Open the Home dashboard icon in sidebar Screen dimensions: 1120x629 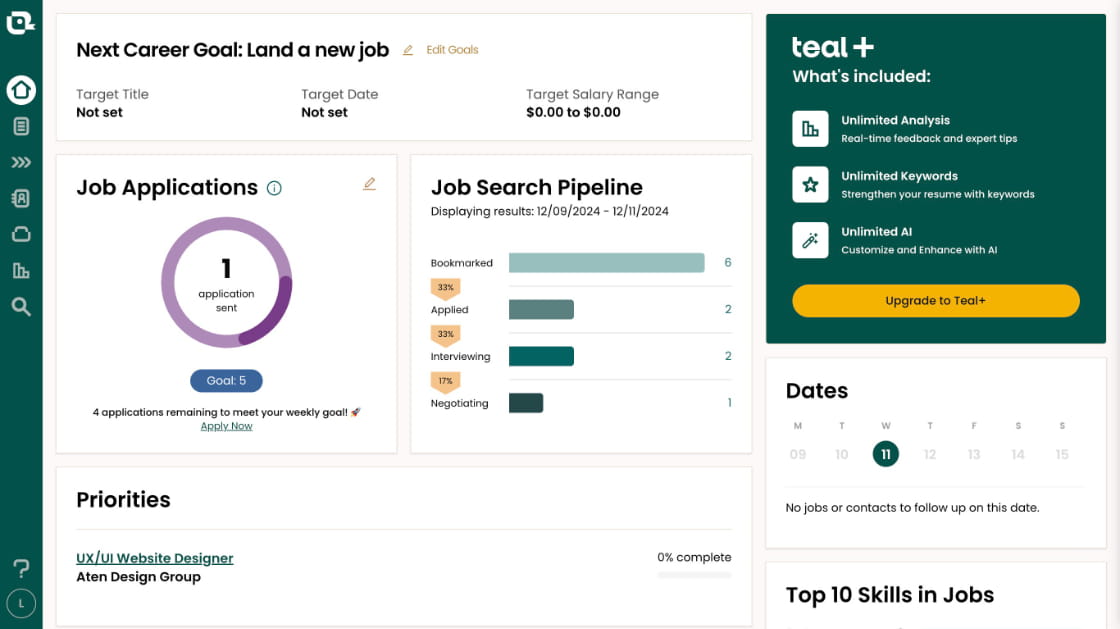coord(21,90)
